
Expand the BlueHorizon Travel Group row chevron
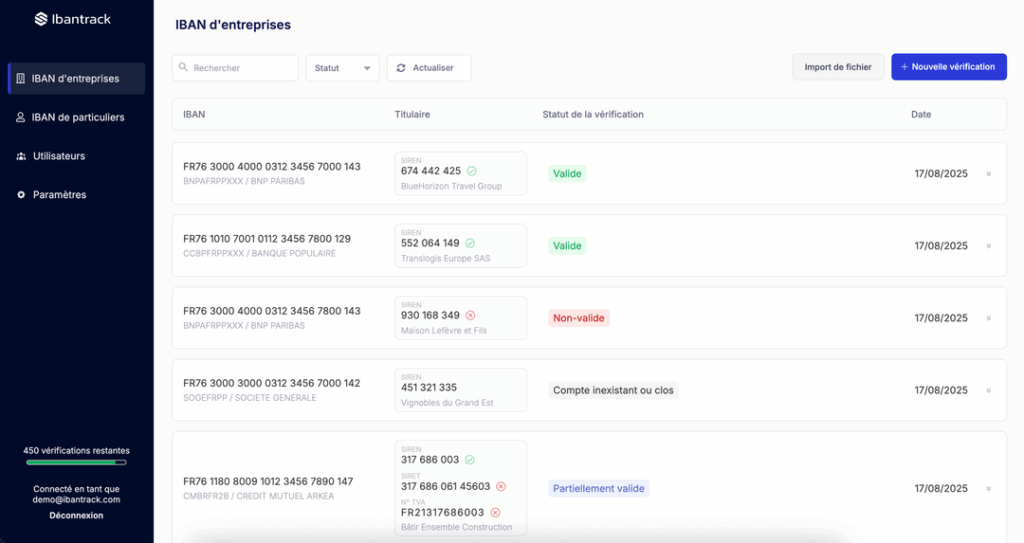point(988,174)
